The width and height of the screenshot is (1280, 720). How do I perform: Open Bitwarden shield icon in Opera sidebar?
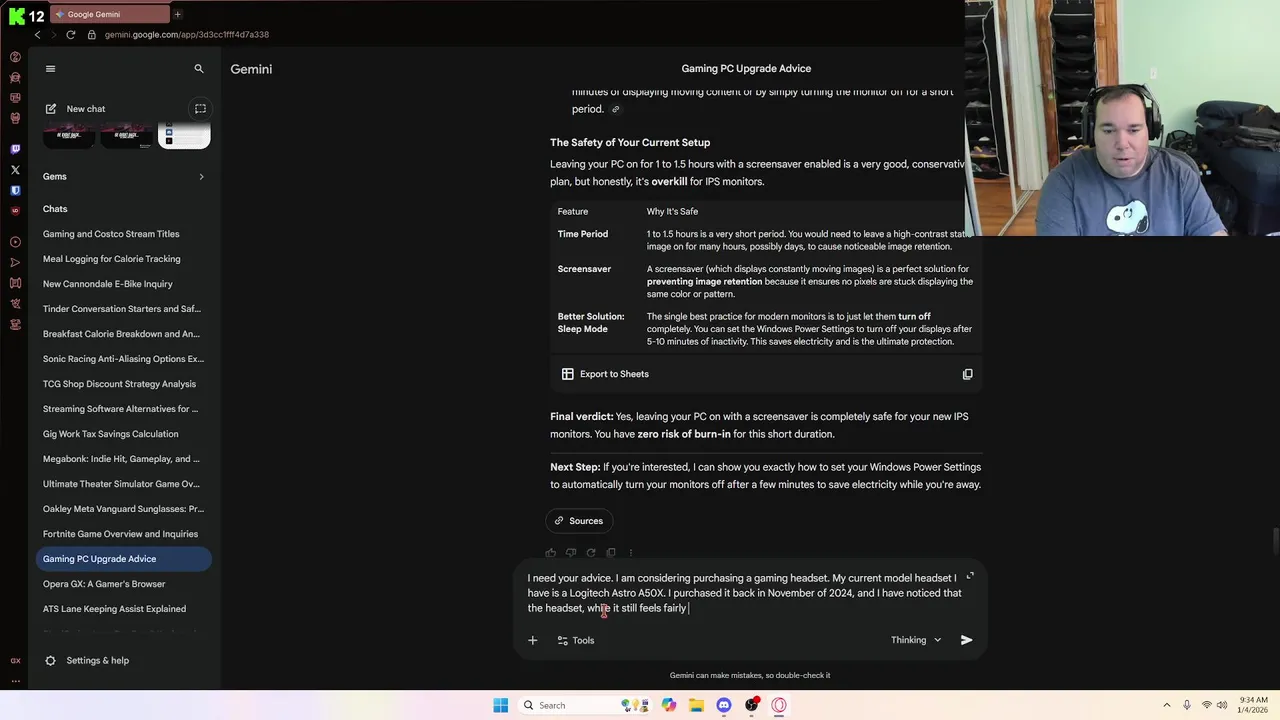(x=15, y=190)
